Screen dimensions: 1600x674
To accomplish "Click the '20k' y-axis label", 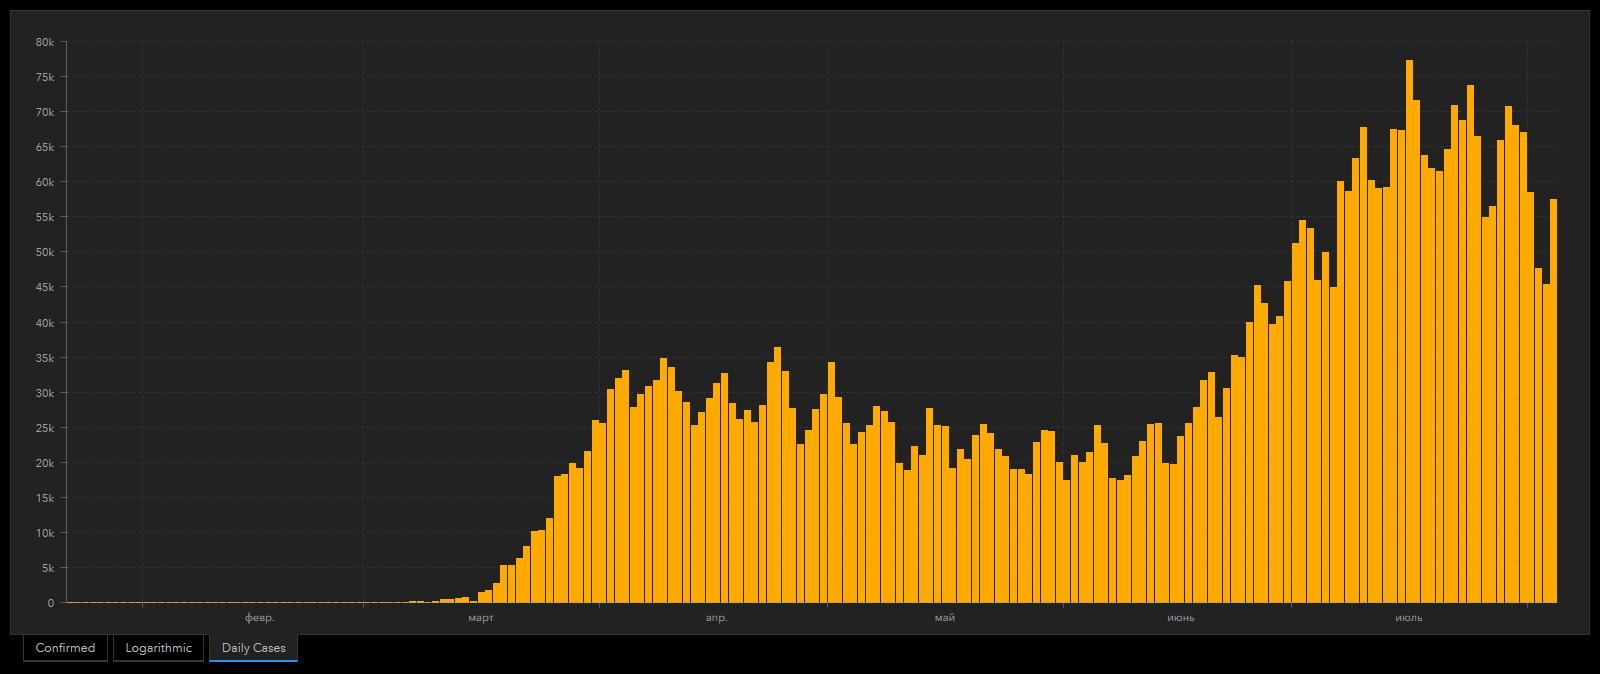I will click(45, 463).
